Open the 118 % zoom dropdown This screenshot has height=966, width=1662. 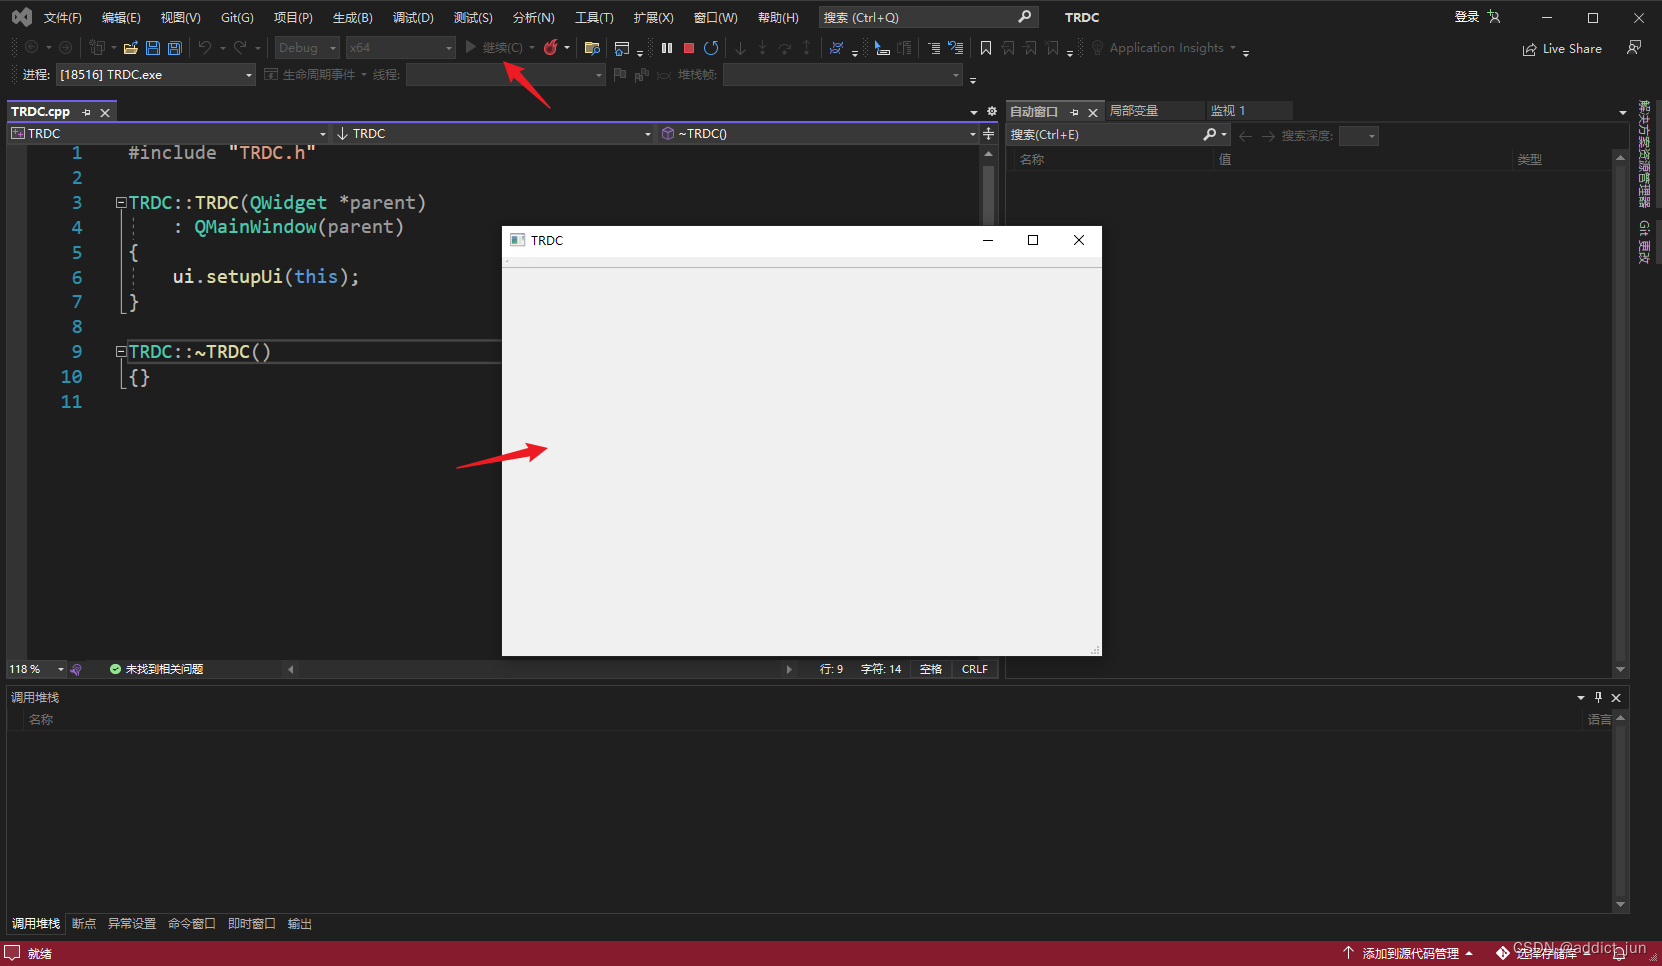coord(36,669)
